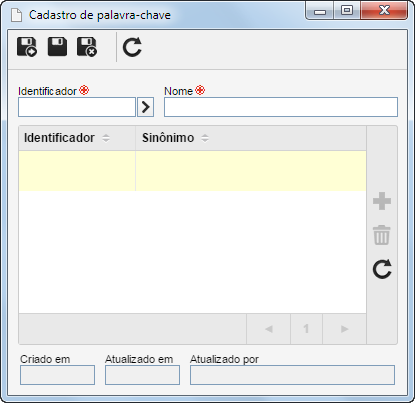Add a synonym with the plus icon
Screen dimensions: 415x403
pos(382,201)
